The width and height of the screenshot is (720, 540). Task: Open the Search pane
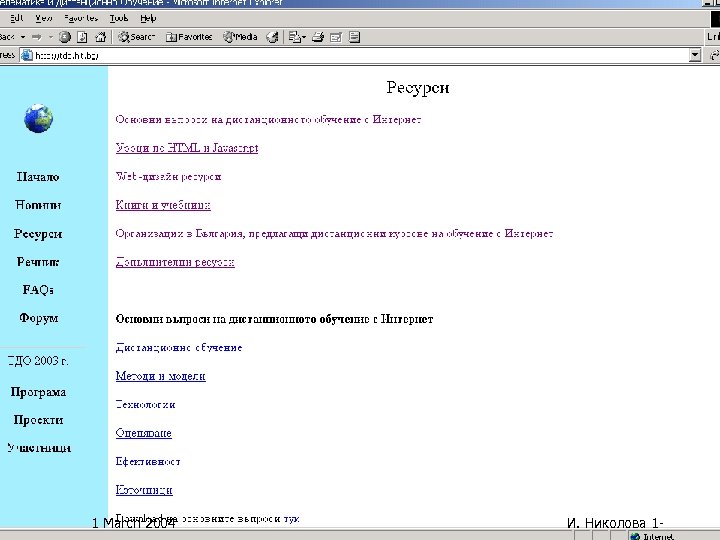(136, 37)
